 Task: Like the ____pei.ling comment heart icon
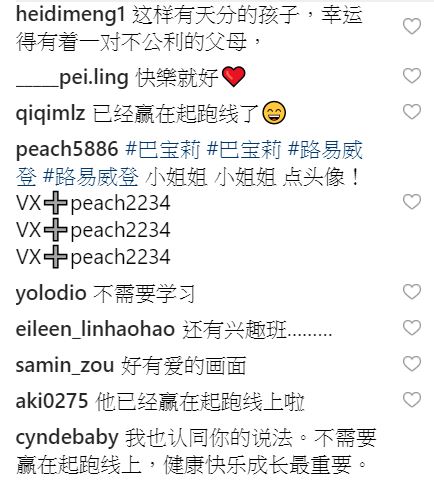pos(412,75)
